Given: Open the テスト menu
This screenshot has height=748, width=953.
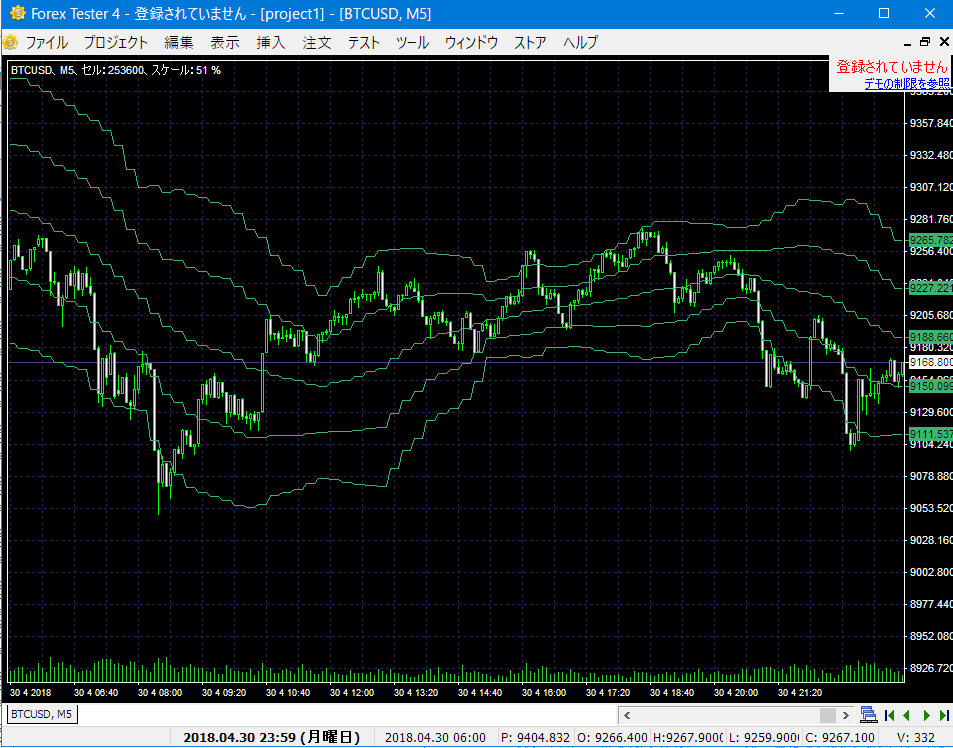Looking at the screenshot, I should click(363, 43).
